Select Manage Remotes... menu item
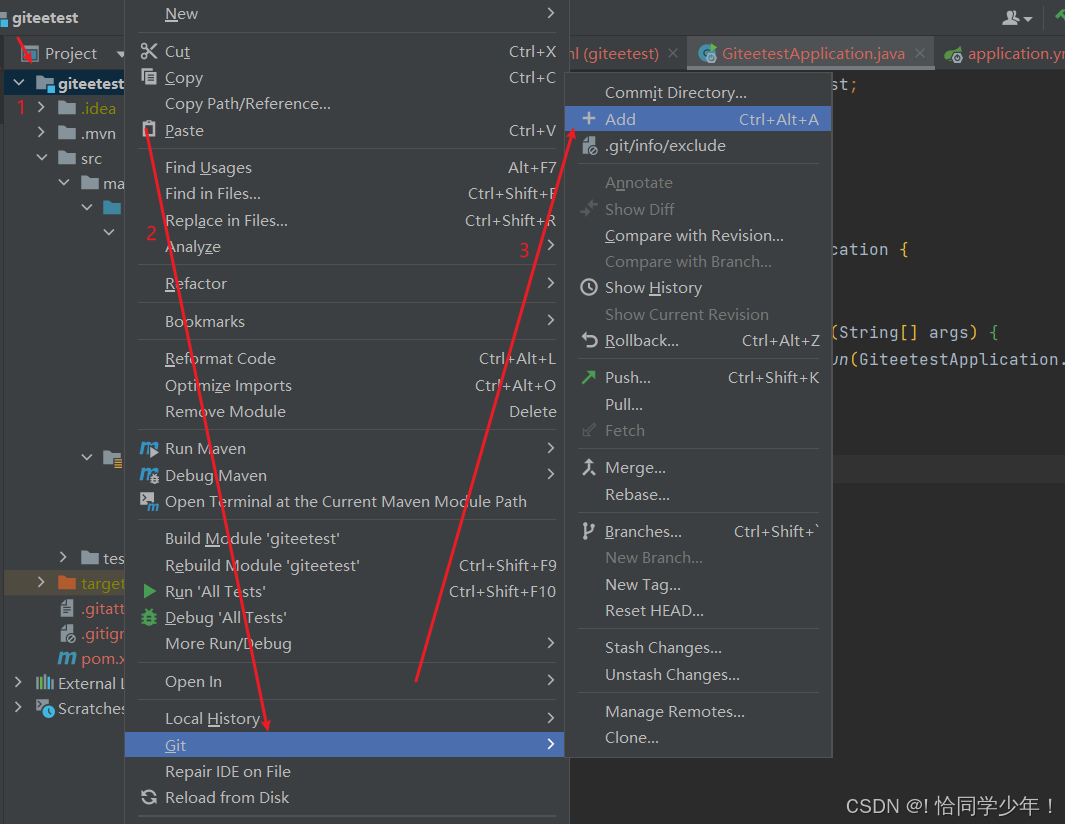This screenshot has height=824, width=1065. (x=698, y=711)
